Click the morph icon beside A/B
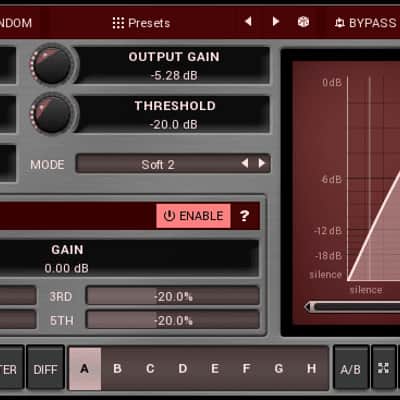This screenshot has height=400, width=400. tap(384, 368)
